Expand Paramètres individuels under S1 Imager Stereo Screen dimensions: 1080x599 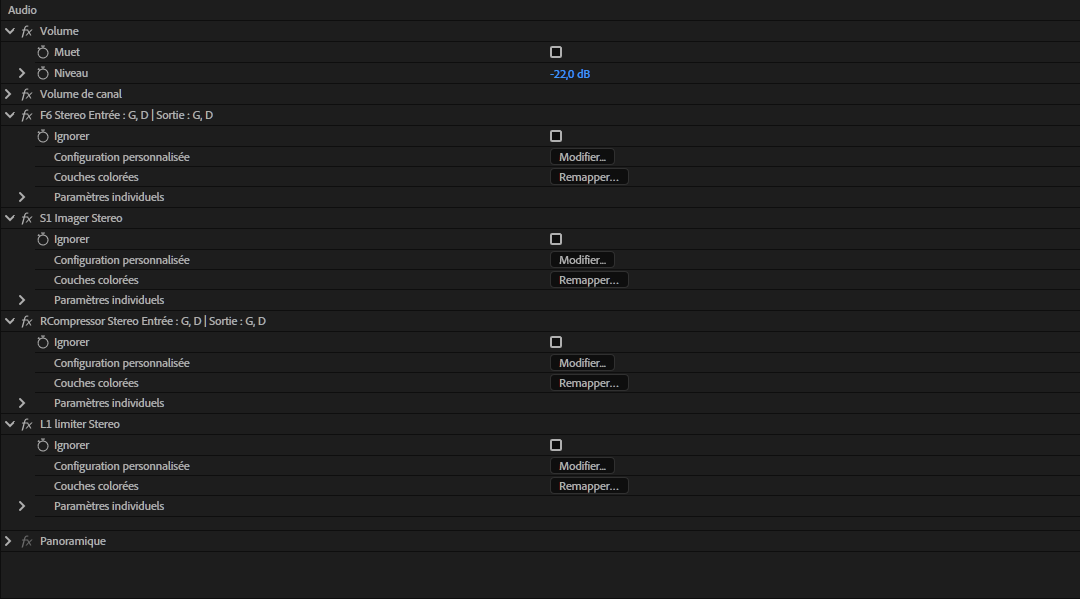click(x=22, y=300)
